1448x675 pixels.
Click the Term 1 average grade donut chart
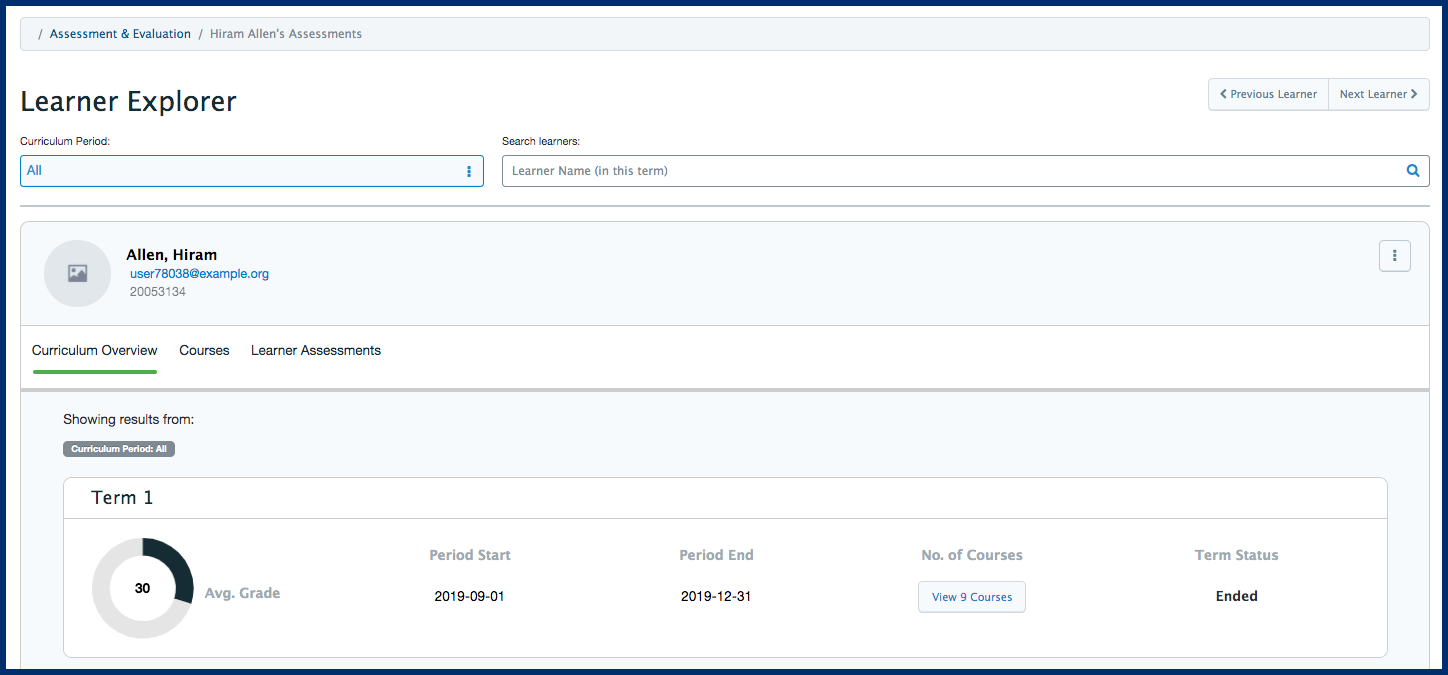(x=142, y=588)
